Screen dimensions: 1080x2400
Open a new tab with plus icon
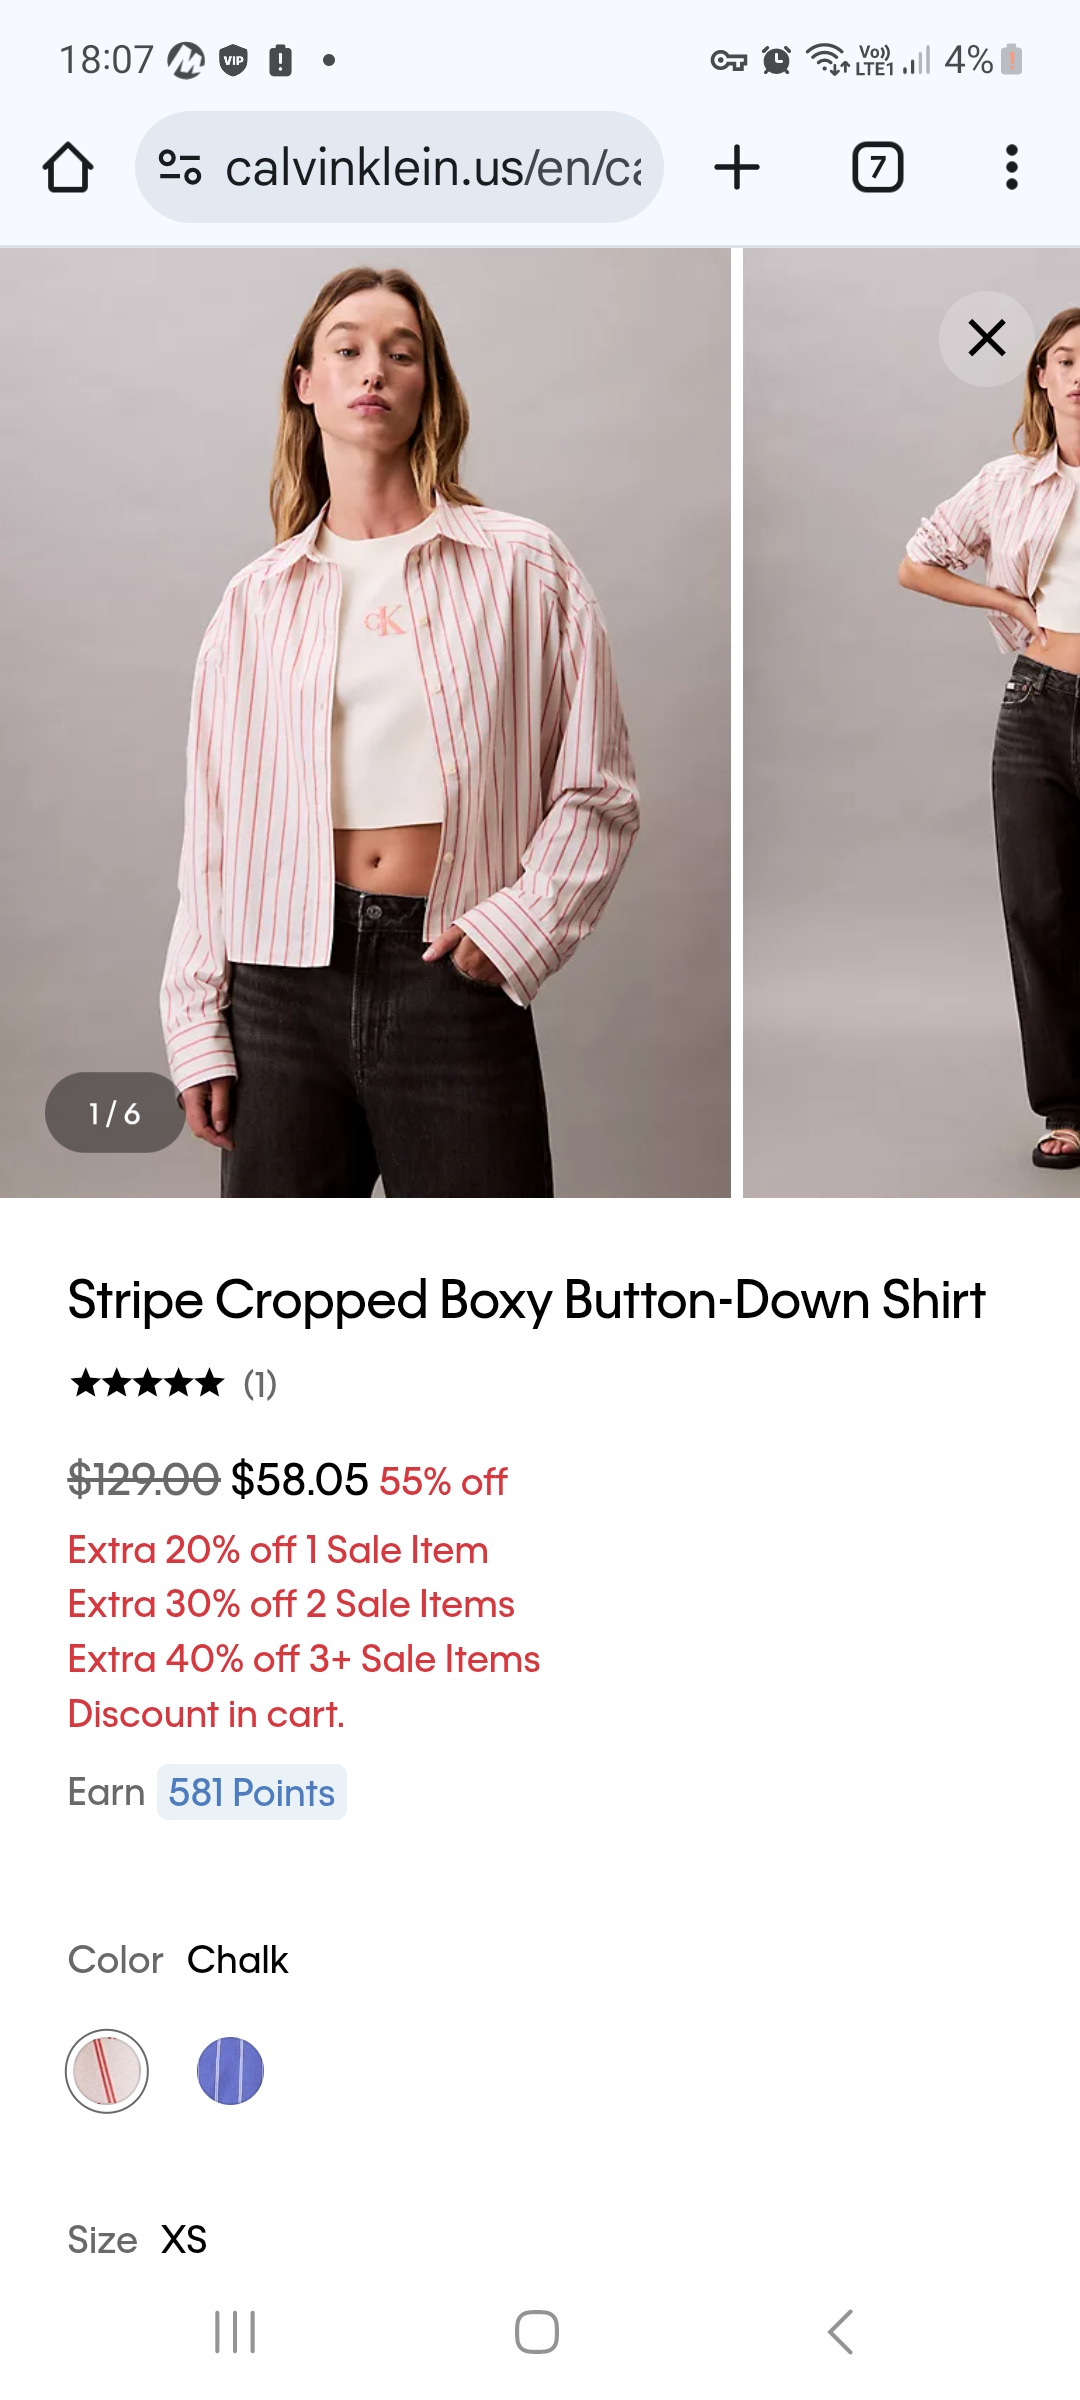tap(737, 167)
